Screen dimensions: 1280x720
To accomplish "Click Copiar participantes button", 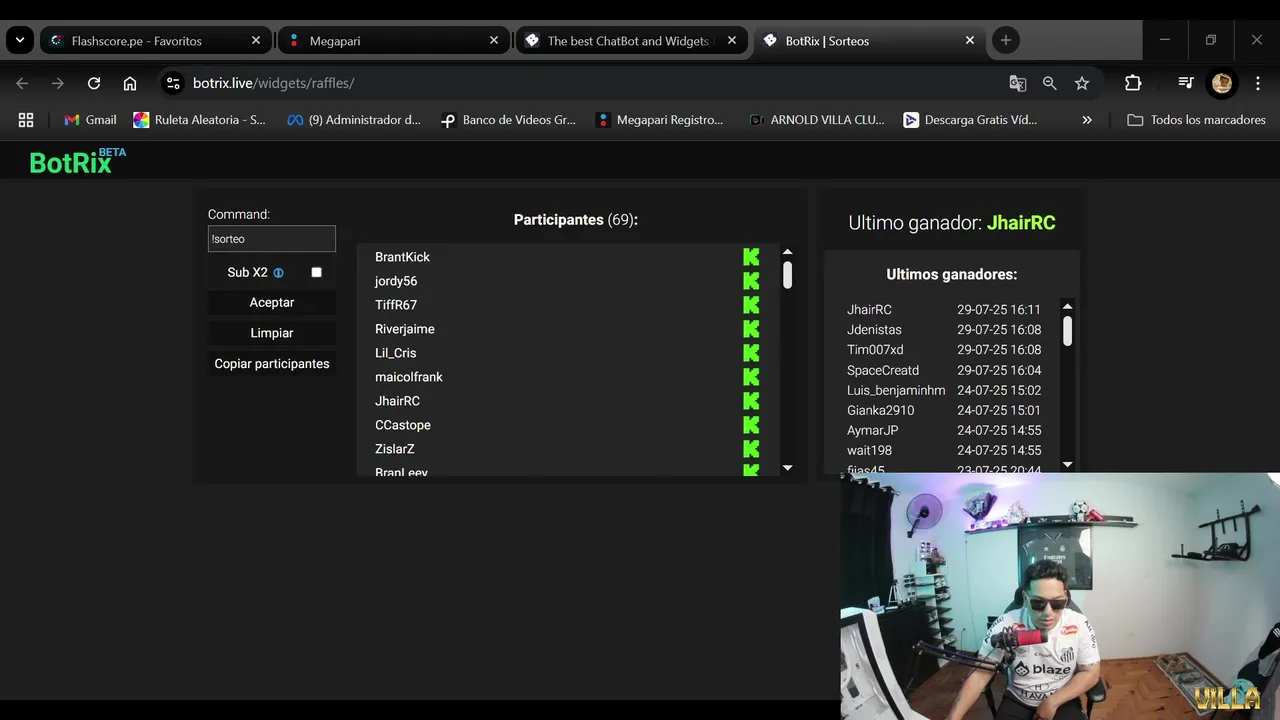I will tap(272, 364).
